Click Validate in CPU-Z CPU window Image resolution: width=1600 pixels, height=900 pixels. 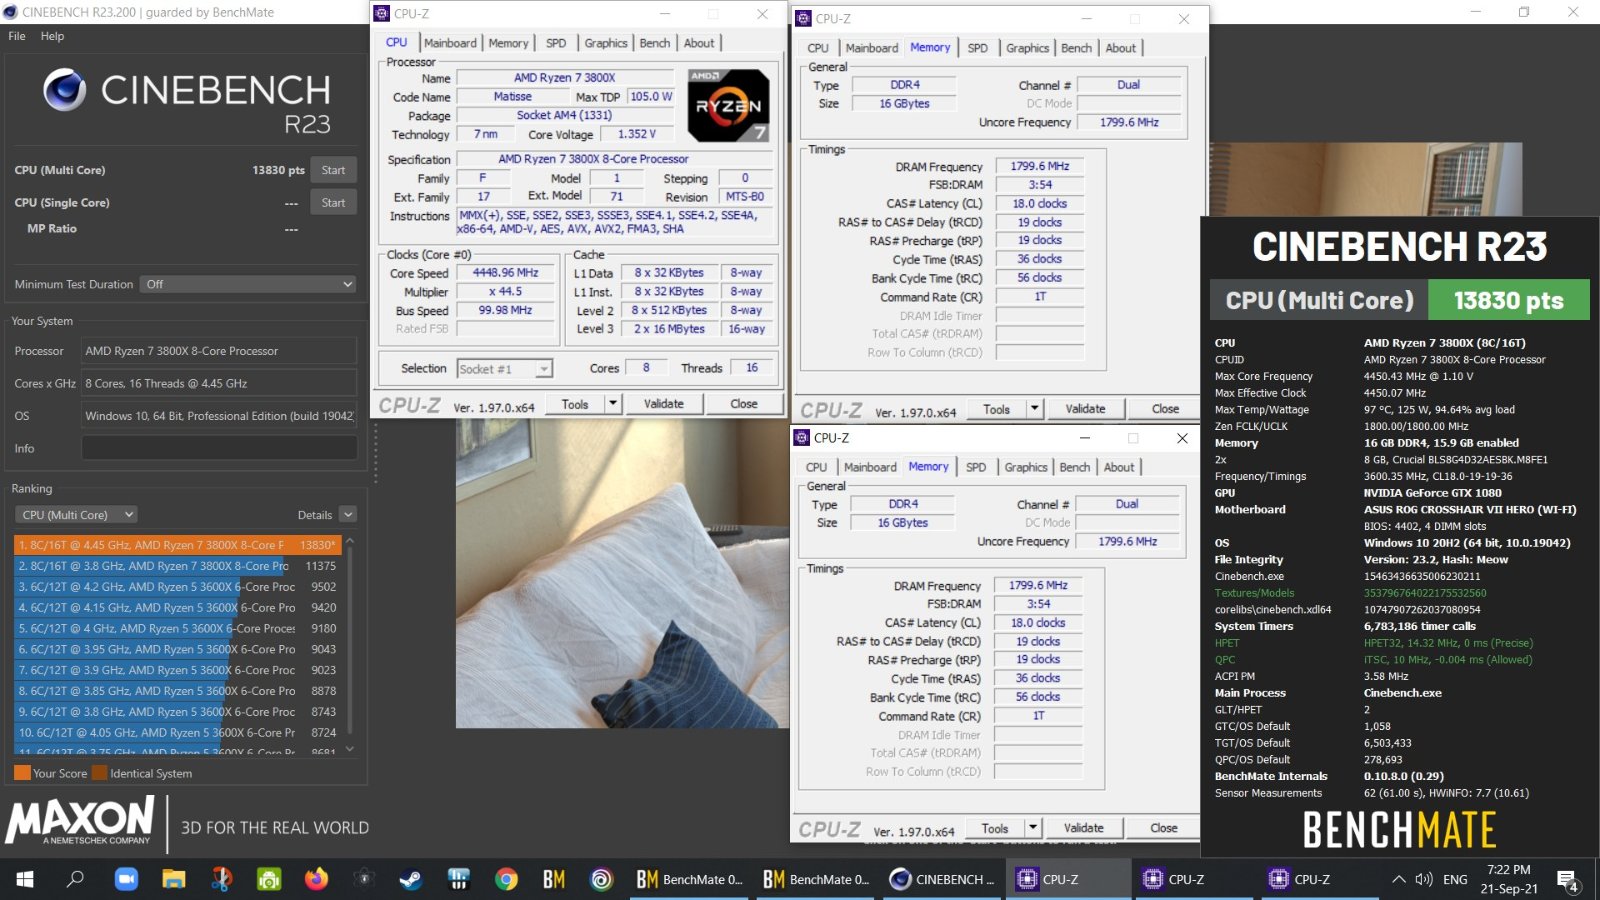click(x=664, y=404)
